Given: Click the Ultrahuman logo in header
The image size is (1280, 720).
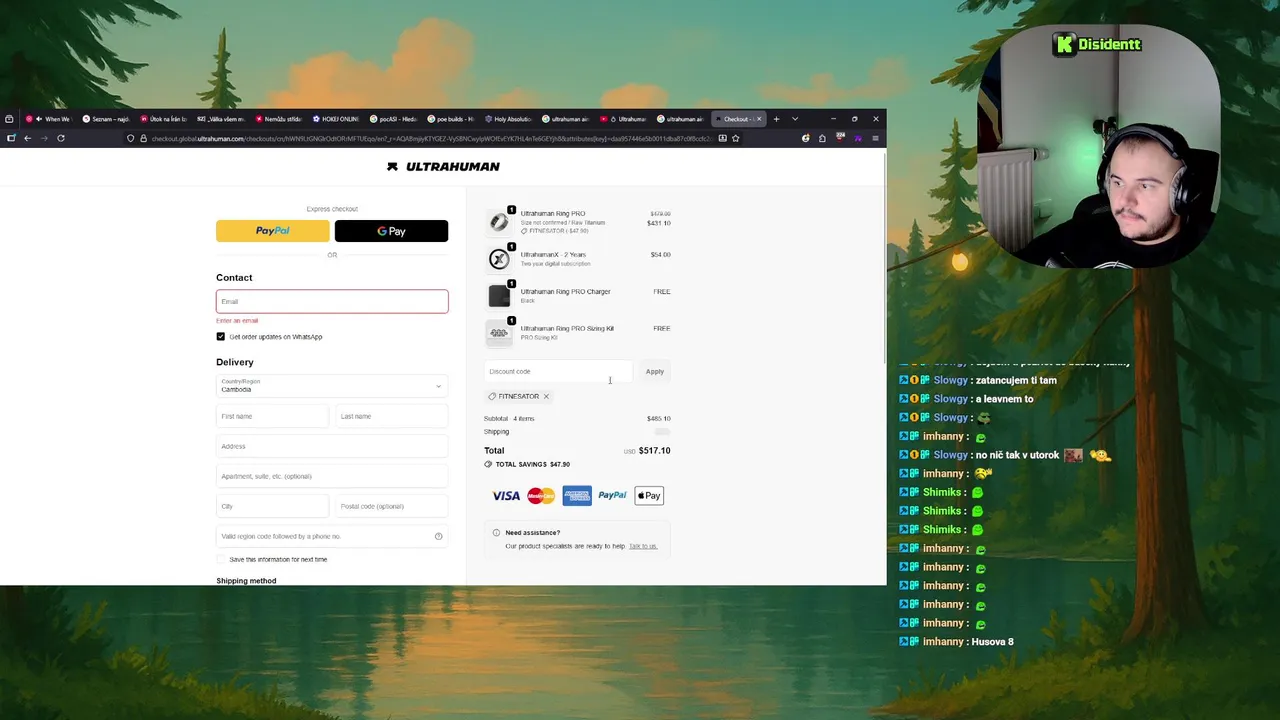Looking at the screenshot, I should pos(443,167).
